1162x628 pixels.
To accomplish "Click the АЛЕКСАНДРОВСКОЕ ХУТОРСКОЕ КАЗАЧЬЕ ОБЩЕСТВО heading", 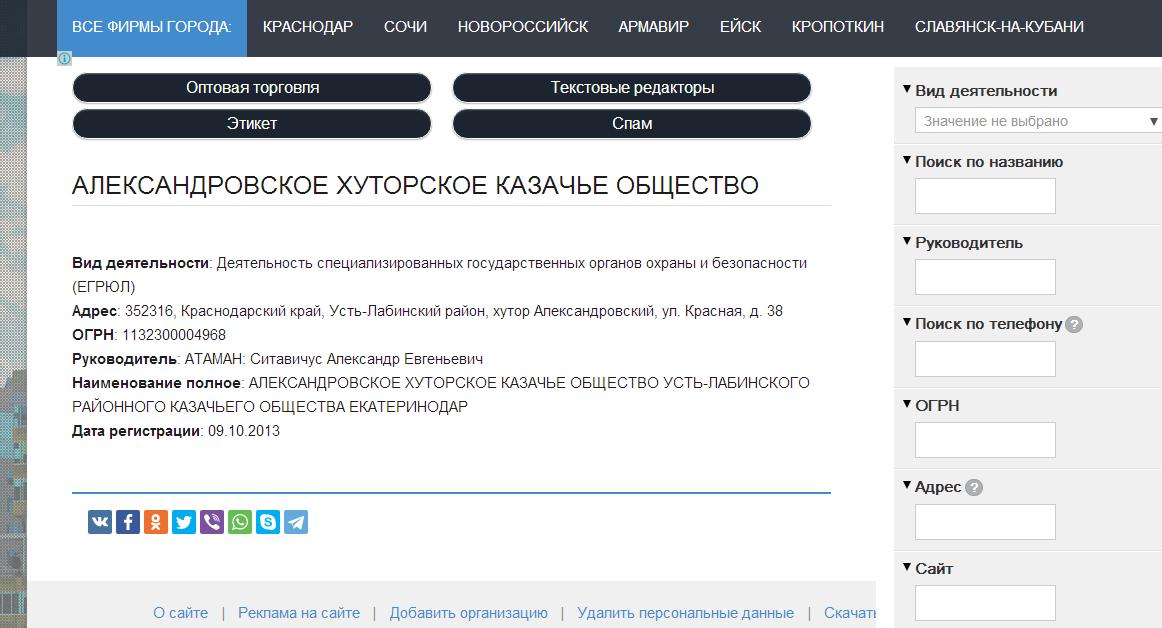I will point(415,185).
